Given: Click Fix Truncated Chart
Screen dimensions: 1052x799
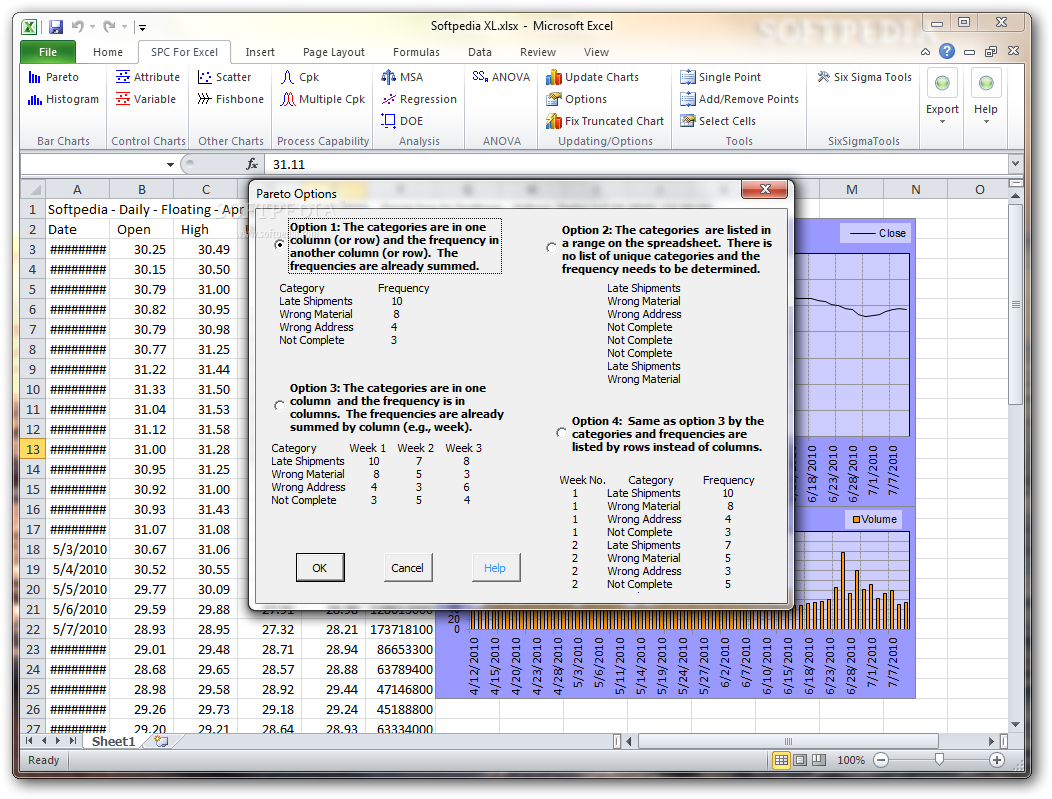Looking at the screenshot, I should pos(604,121).
